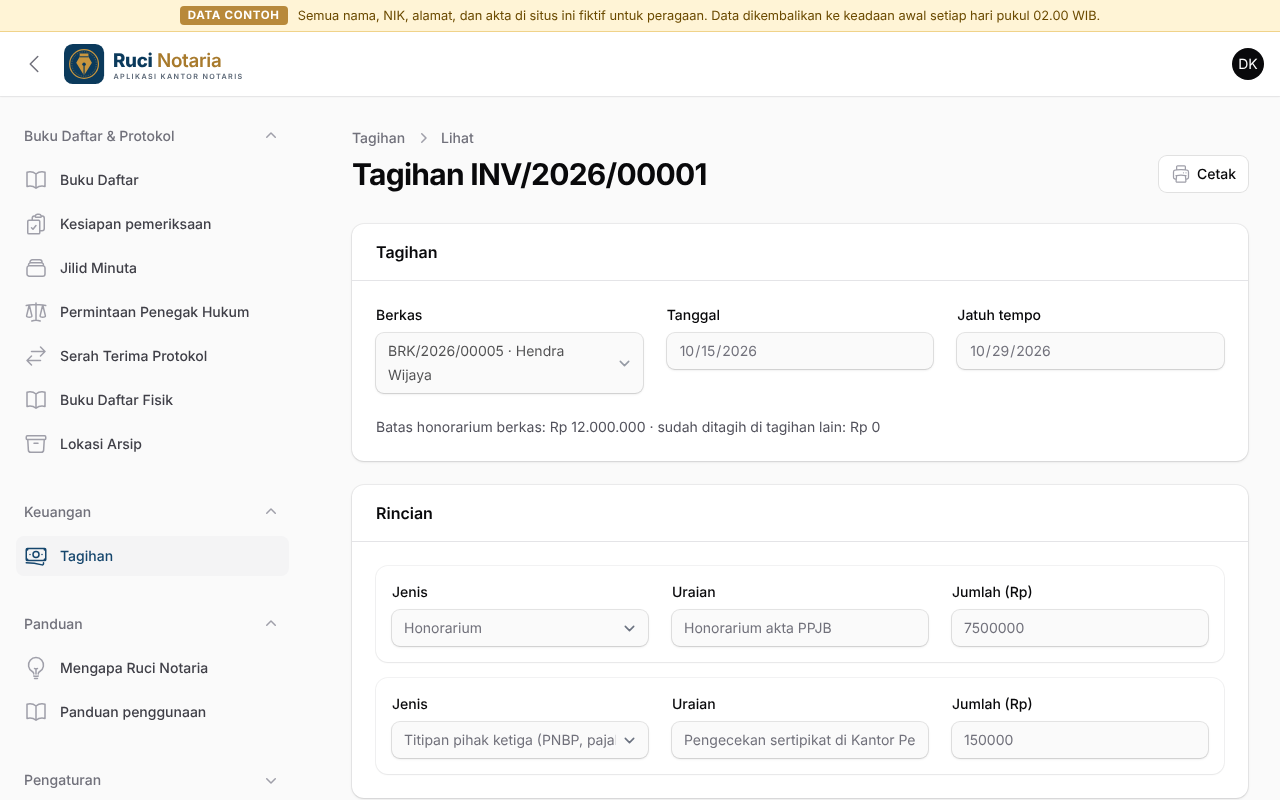Click the Lokasi Arsip archive box icon
The height and width of the screenshot is (800, 1280).
point(36,444)
